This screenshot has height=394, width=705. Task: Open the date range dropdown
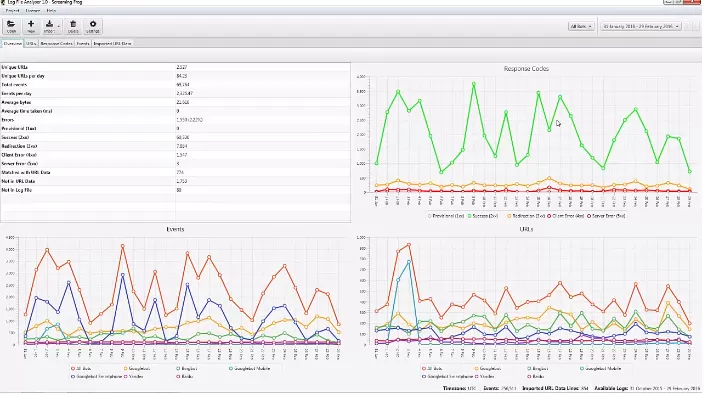(641, 27)
